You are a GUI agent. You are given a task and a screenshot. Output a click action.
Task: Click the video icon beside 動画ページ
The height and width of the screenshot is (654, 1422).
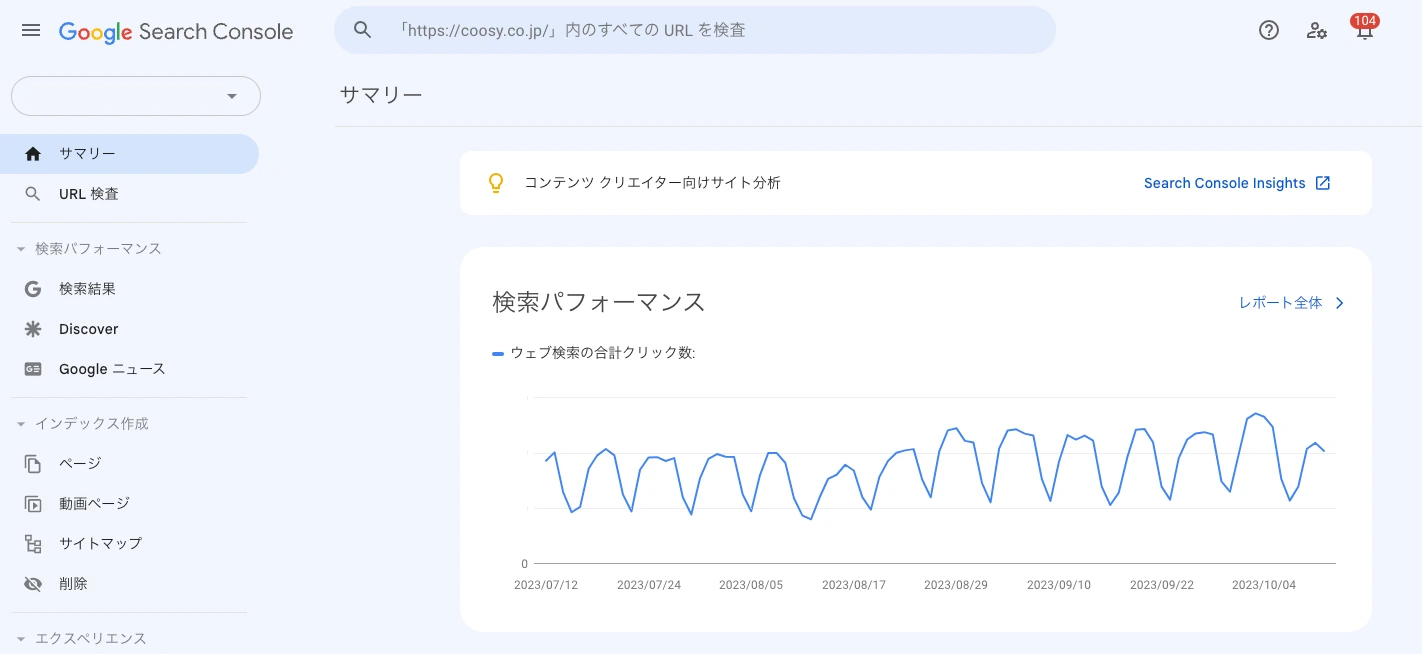pos(33,504)
